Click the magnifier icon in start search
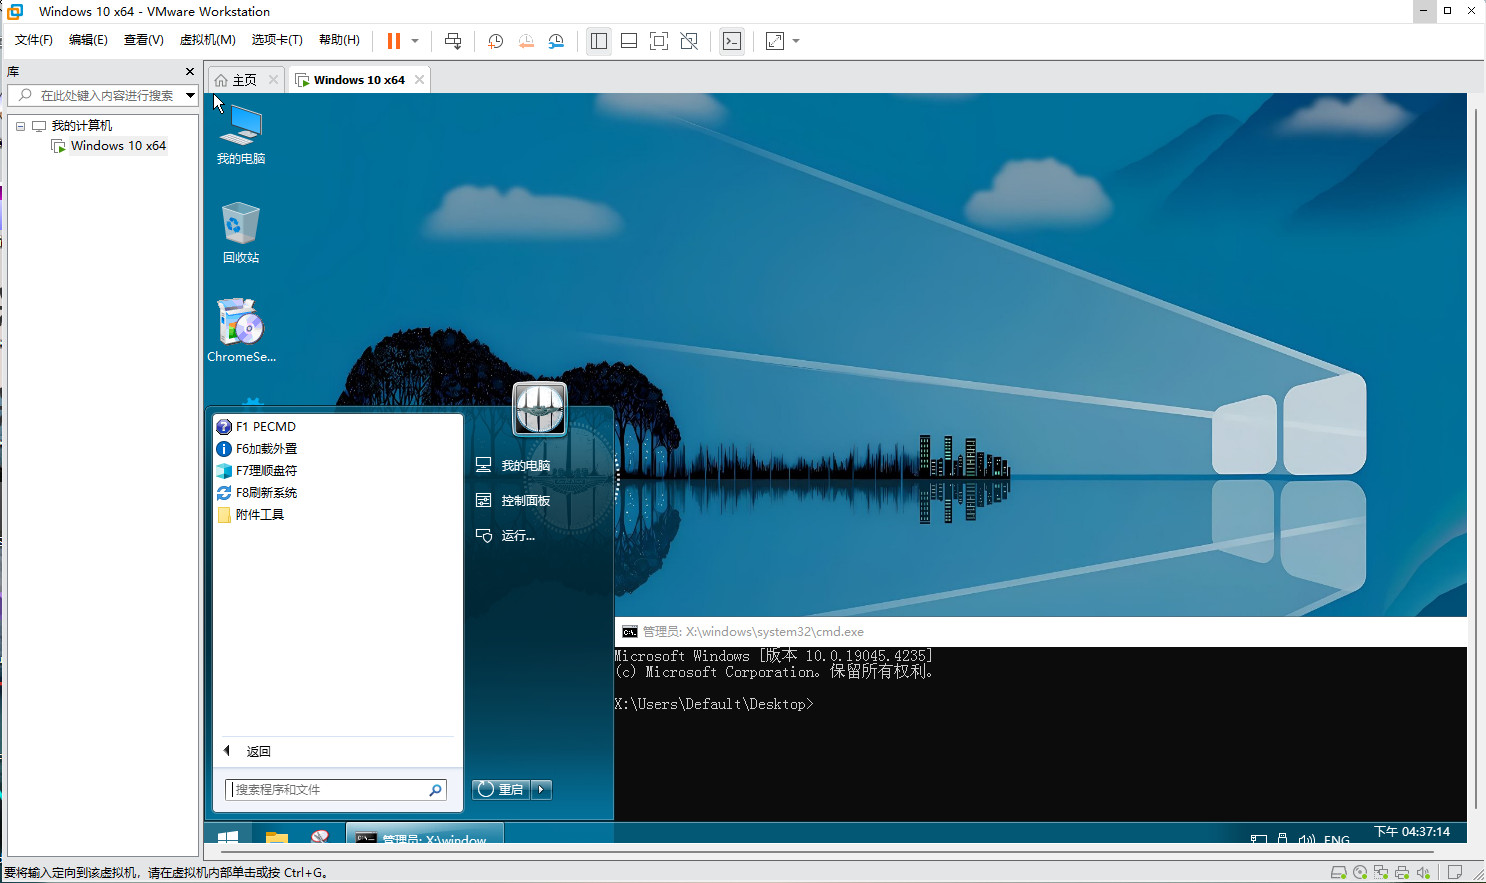Image resolution: width=1486 pixels, height=883 pixels. [x=436, y=790]
